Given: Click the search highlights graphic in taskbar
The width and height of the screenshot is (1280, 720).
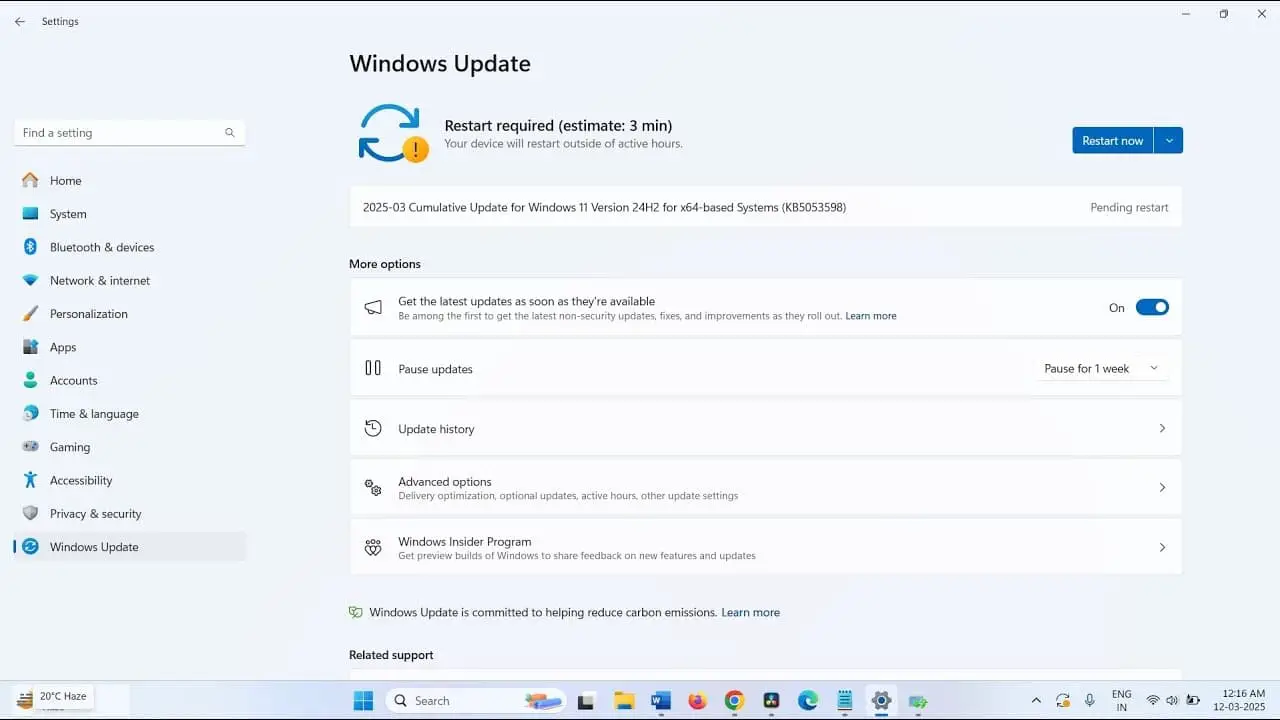Looking at the screenshot, I should pyautogui.click(x=543, y=701).
